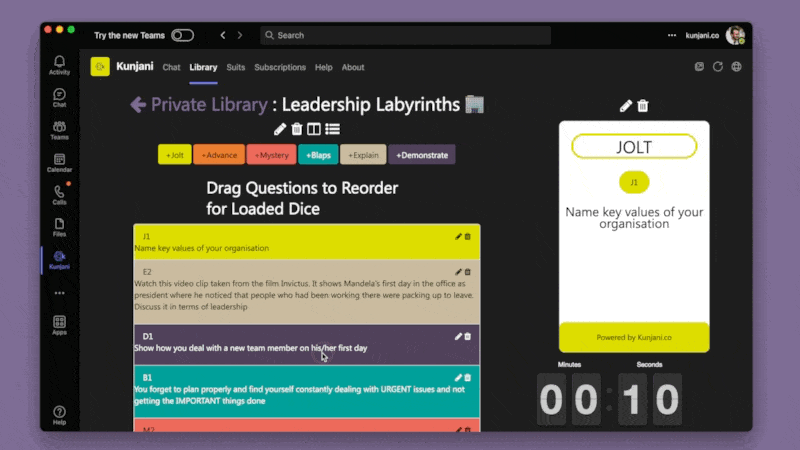Viewport: 800px width, 450px height.
Task: Edit question E2 pencil icon
Action: pyautogui.click(x=458, y=272)
